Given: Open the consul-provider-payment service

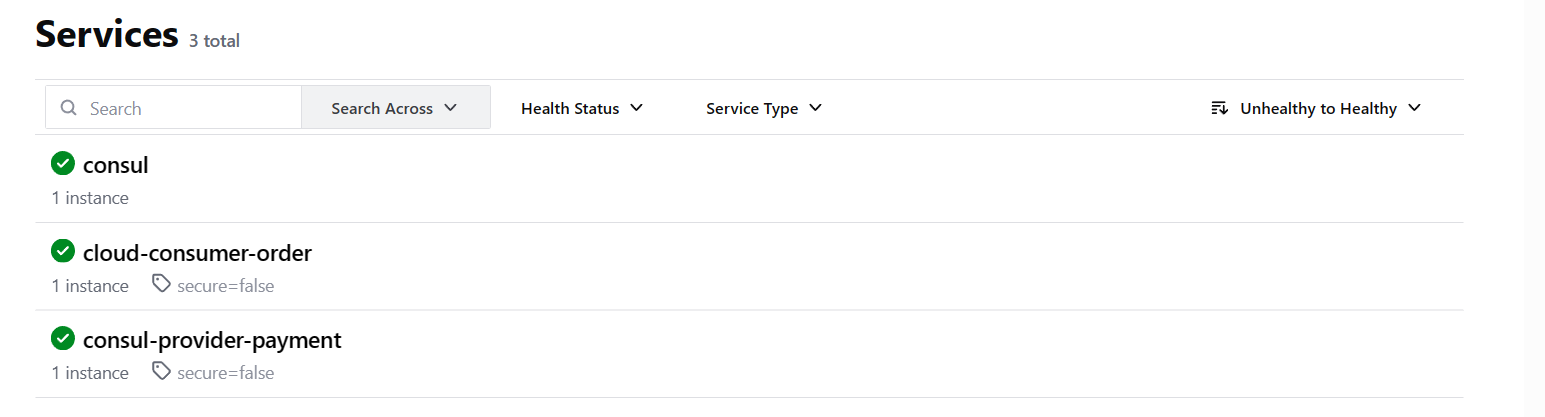Looking at the screenshot, I should 212,340.
